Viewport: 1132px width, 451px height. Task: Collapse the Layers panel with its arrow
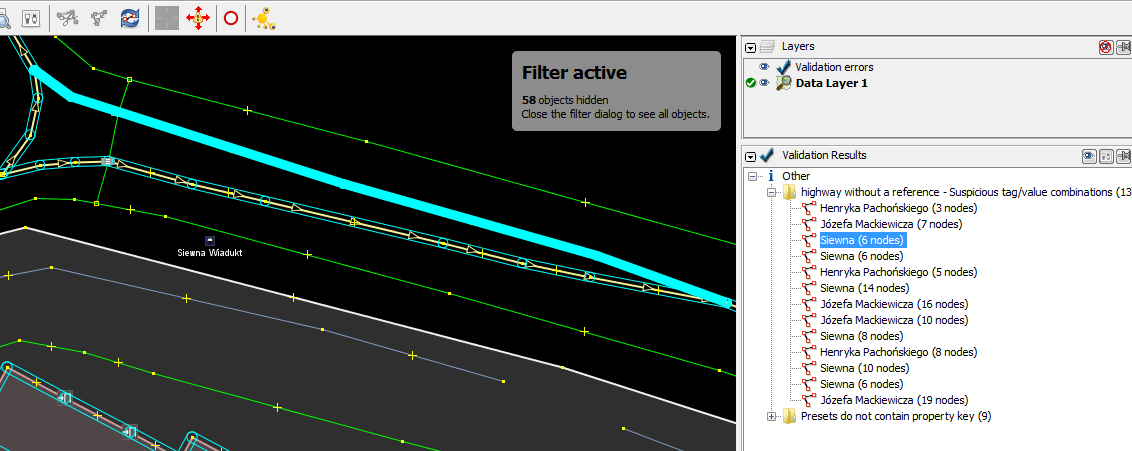click(x=751, y=47)
